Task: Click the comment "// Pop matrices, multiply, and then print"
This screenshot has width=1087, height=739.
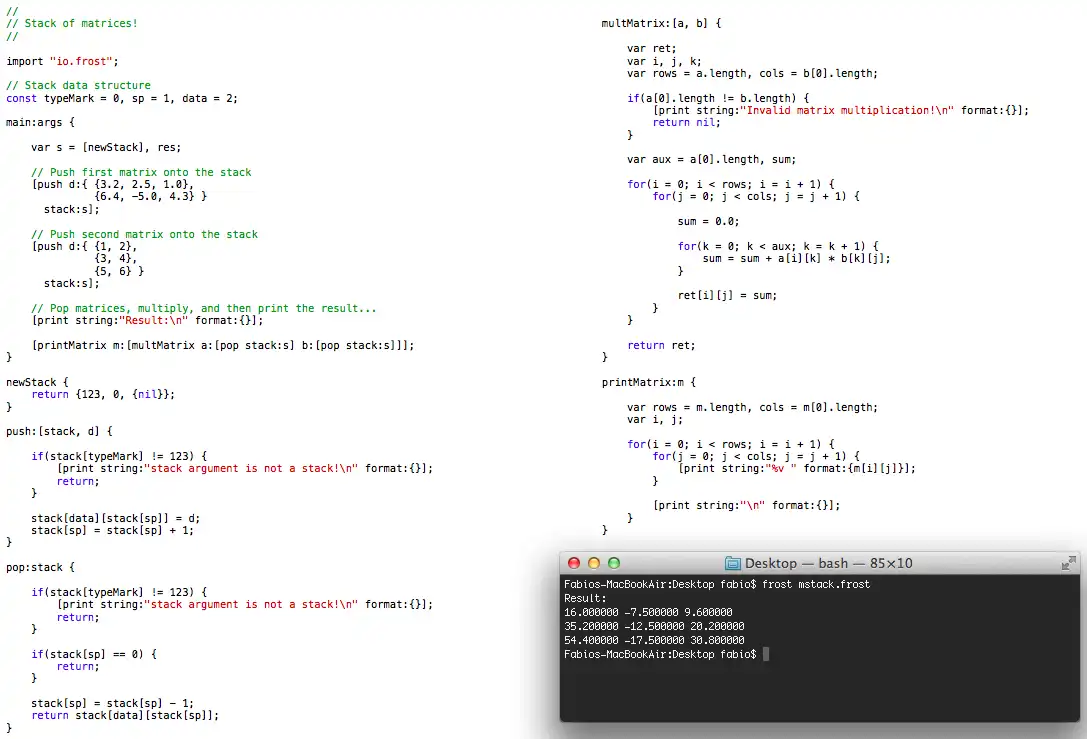Action: click(x=204, y=308)
